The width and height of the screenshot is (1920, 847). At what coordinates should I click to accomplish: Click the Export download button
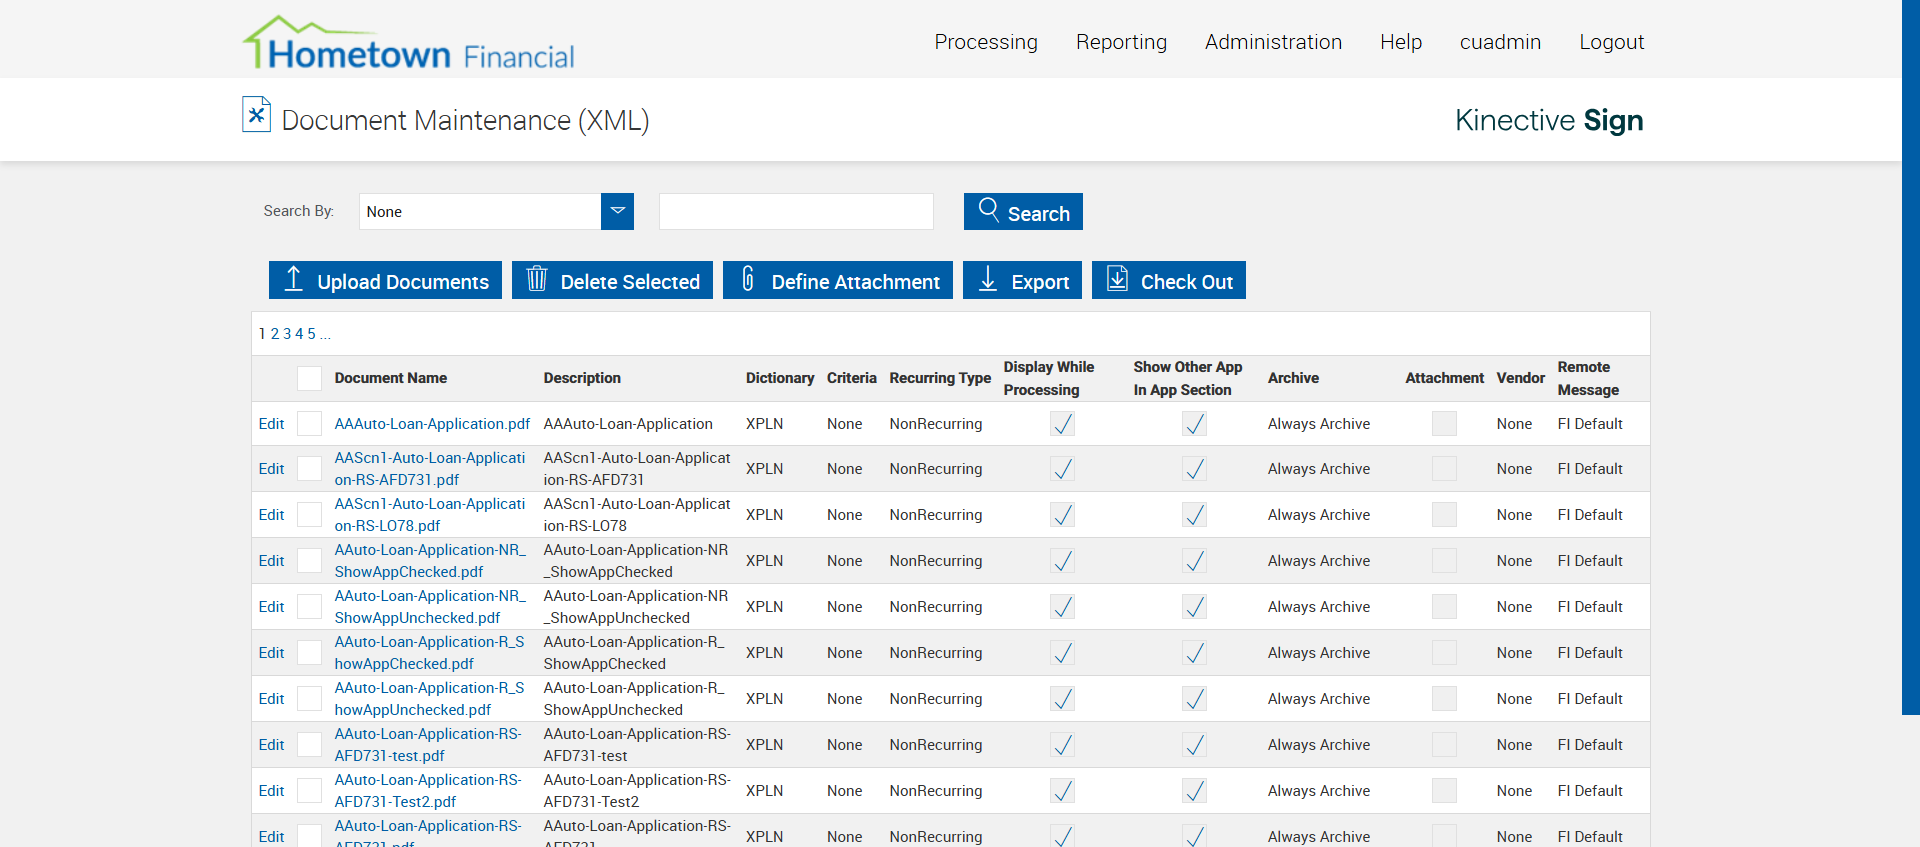pos(1021,281)
